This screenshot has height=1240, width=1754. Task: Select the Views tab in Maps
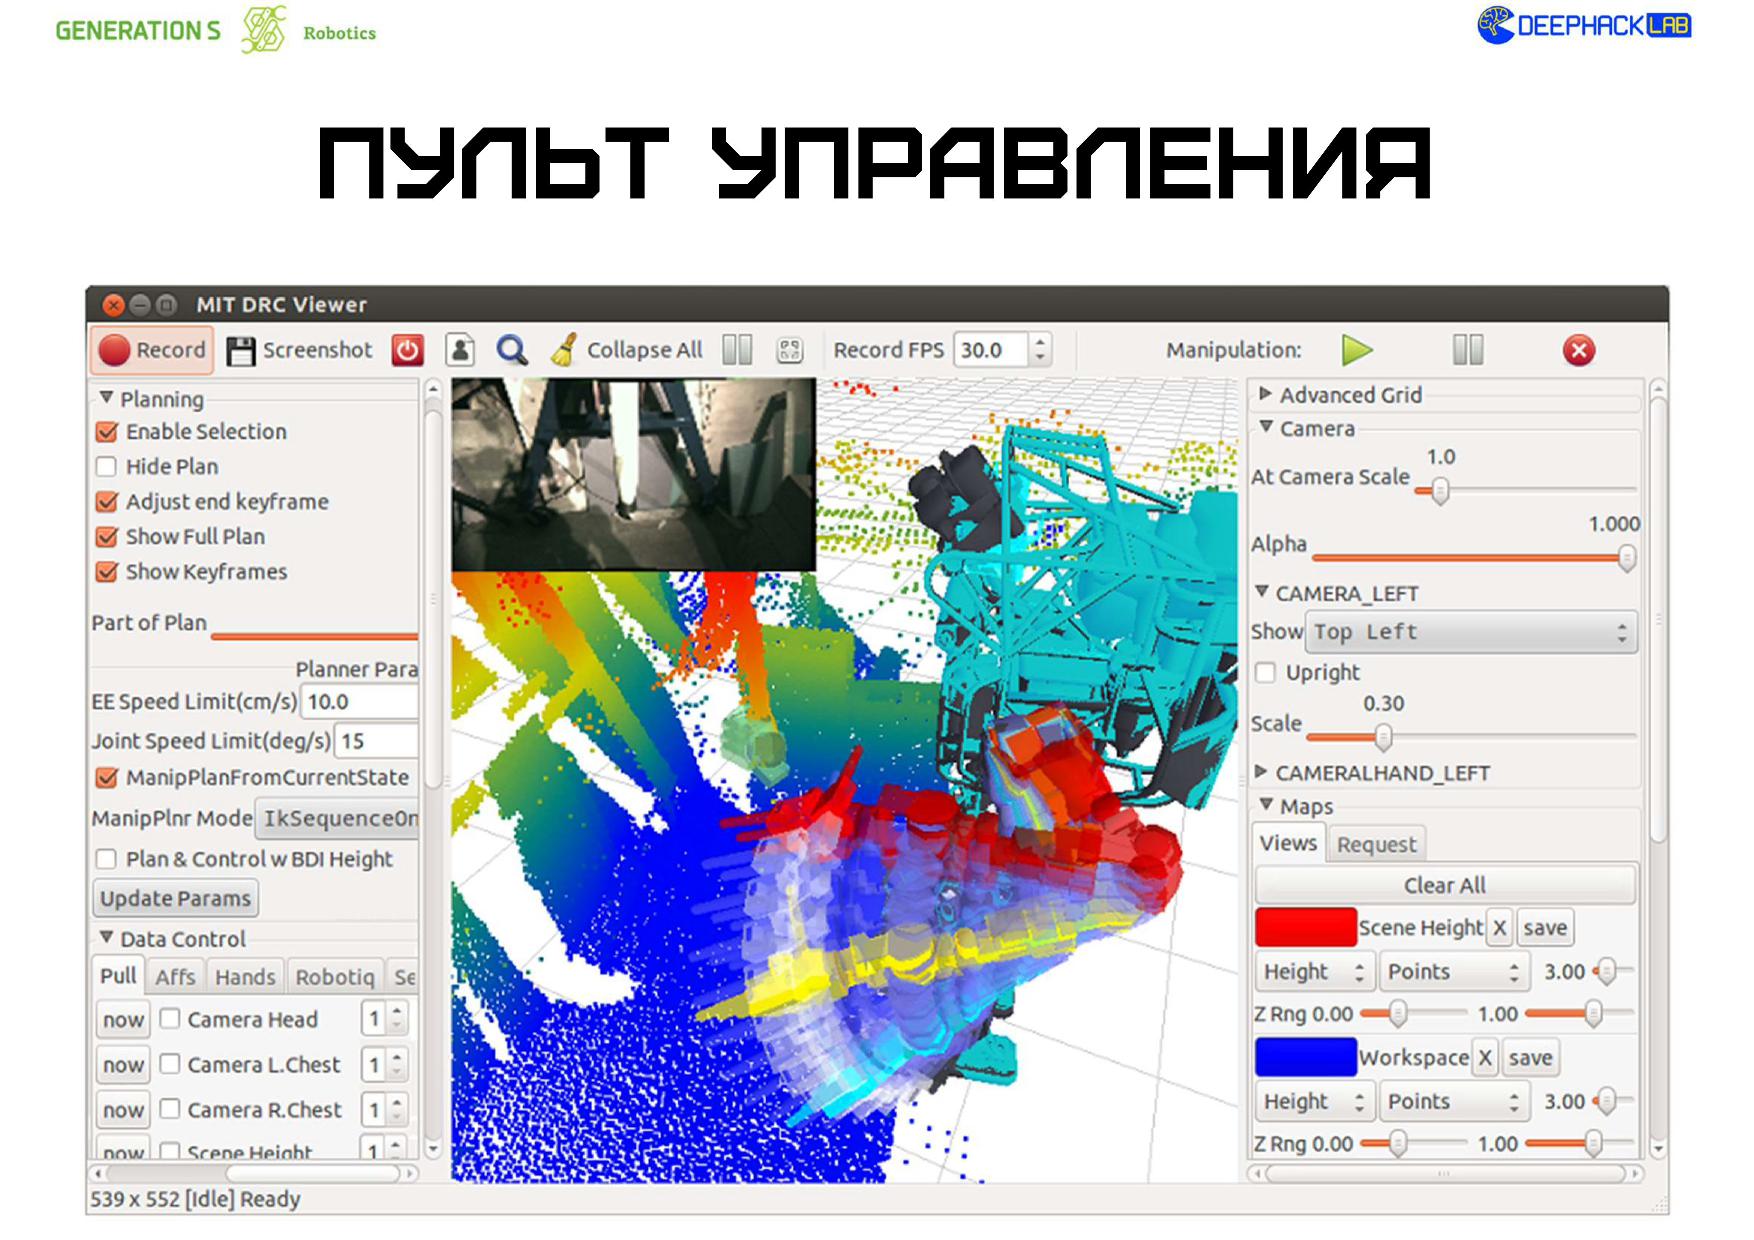pos(1288,843)
